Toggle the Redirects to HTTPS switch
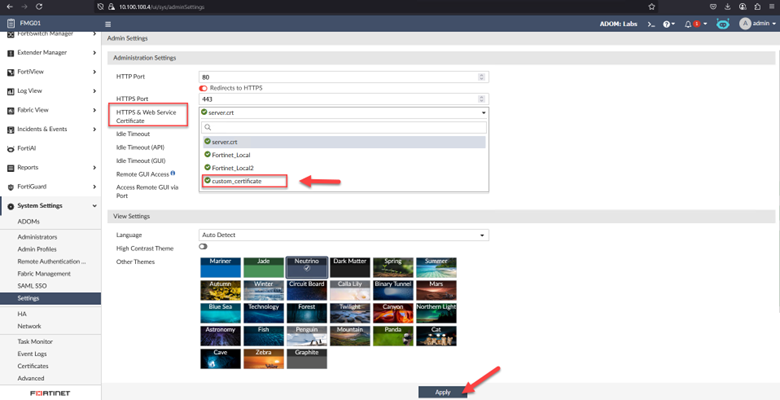This screenshot has height=400, width=780. (x=203, y=88)
